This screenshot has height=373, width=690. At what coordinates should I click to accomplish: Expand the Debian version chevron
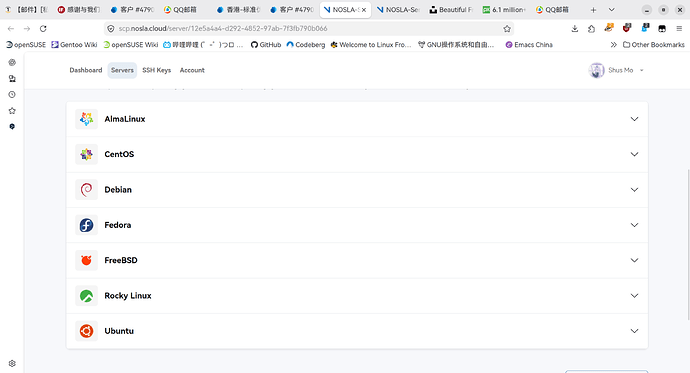point(634,190)
